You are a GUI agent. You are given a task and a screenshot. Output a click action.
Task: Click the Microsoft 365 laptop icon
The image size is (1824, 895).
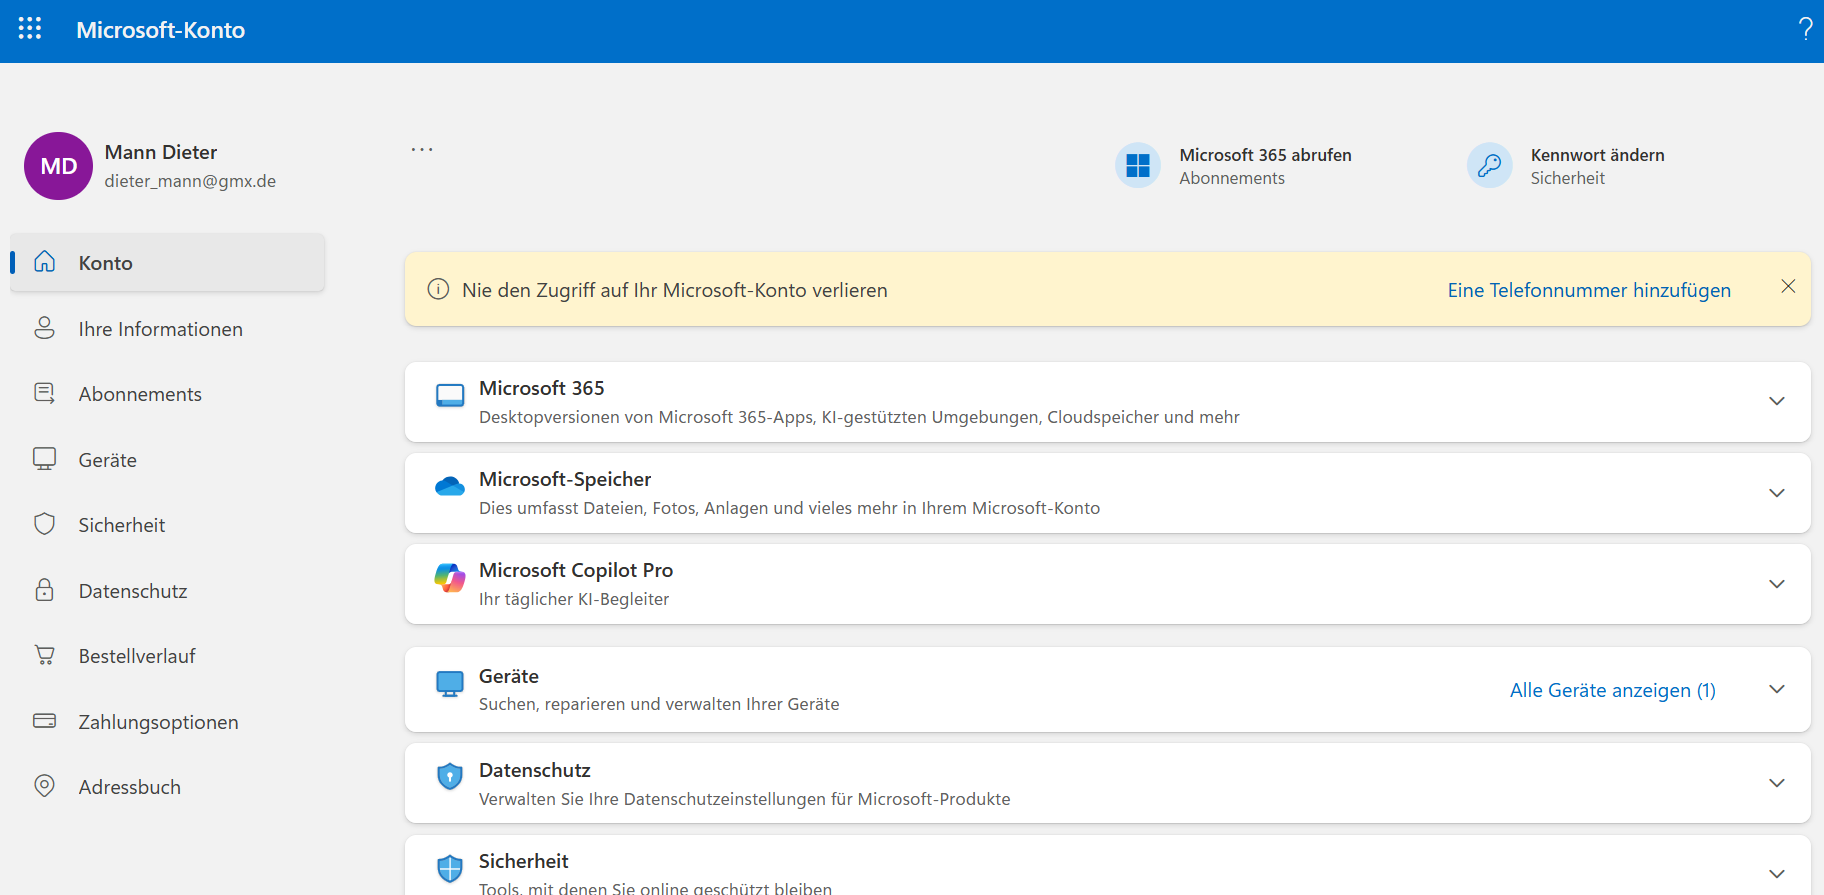click(x=450, y=396)
